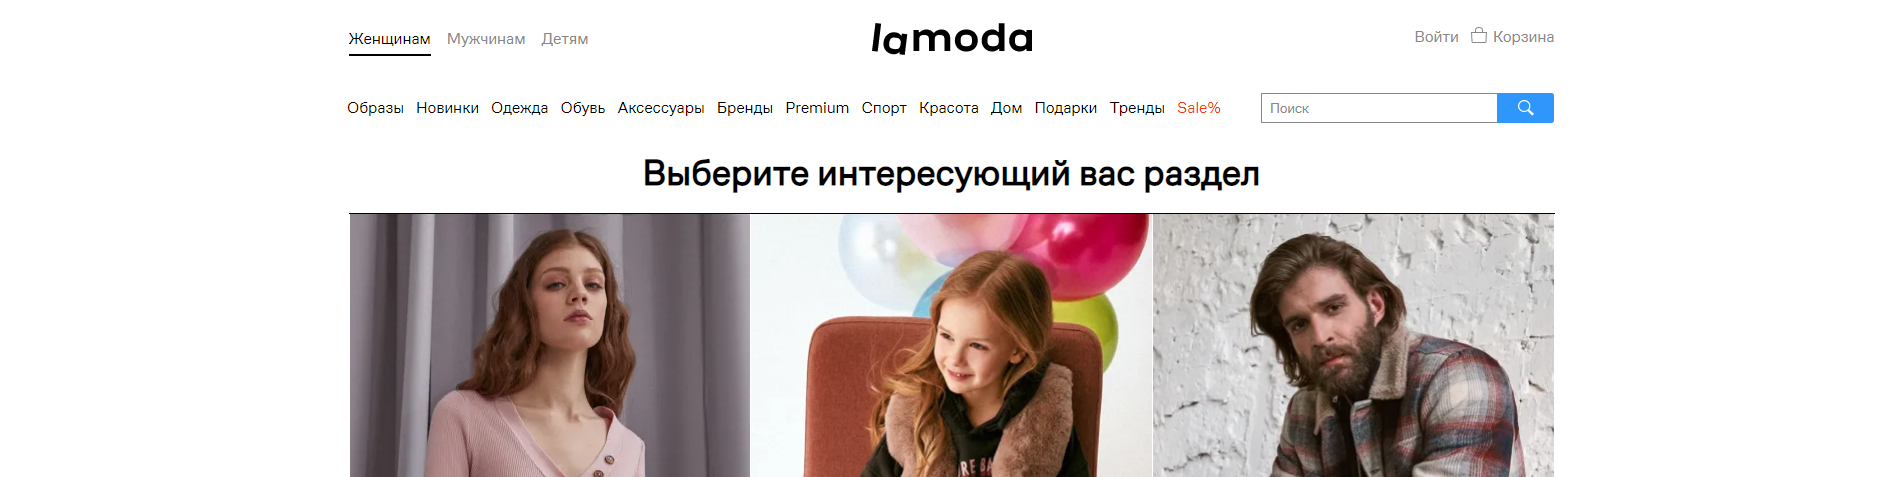Open the Обувь category
Screen dimensions: 1885x477
[x=583, y=108]
